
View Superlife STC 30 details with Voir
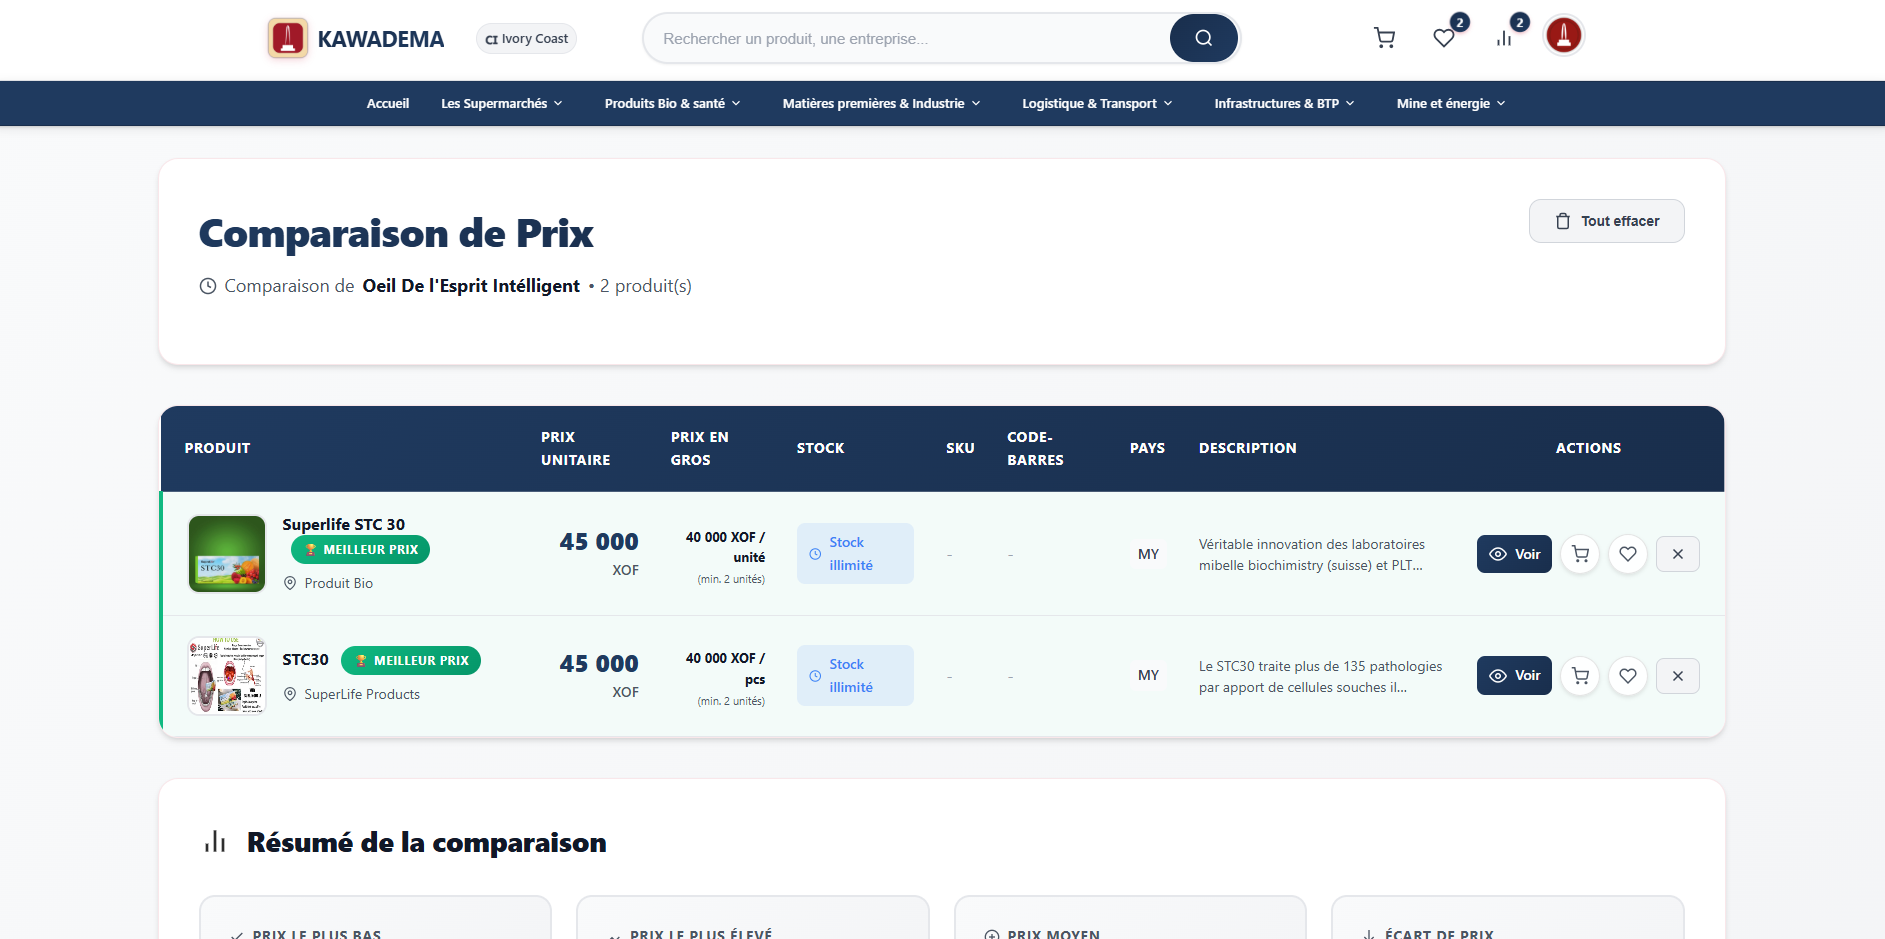pos(1513,553)
